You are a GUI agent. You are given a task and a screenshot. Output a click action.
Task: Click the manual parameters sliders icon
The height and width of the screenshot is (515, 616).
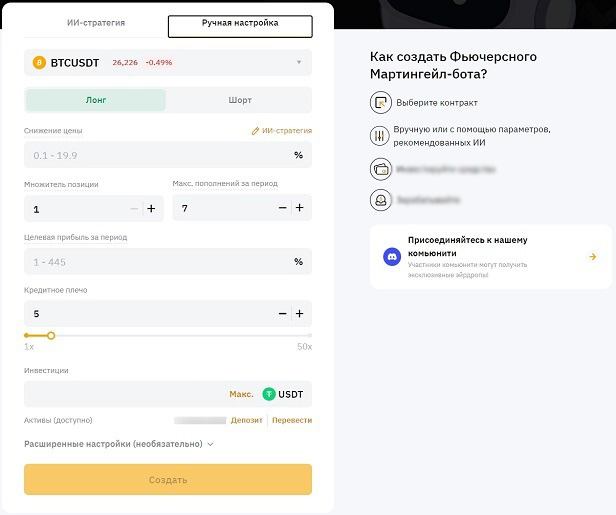[x=380, y=136]
